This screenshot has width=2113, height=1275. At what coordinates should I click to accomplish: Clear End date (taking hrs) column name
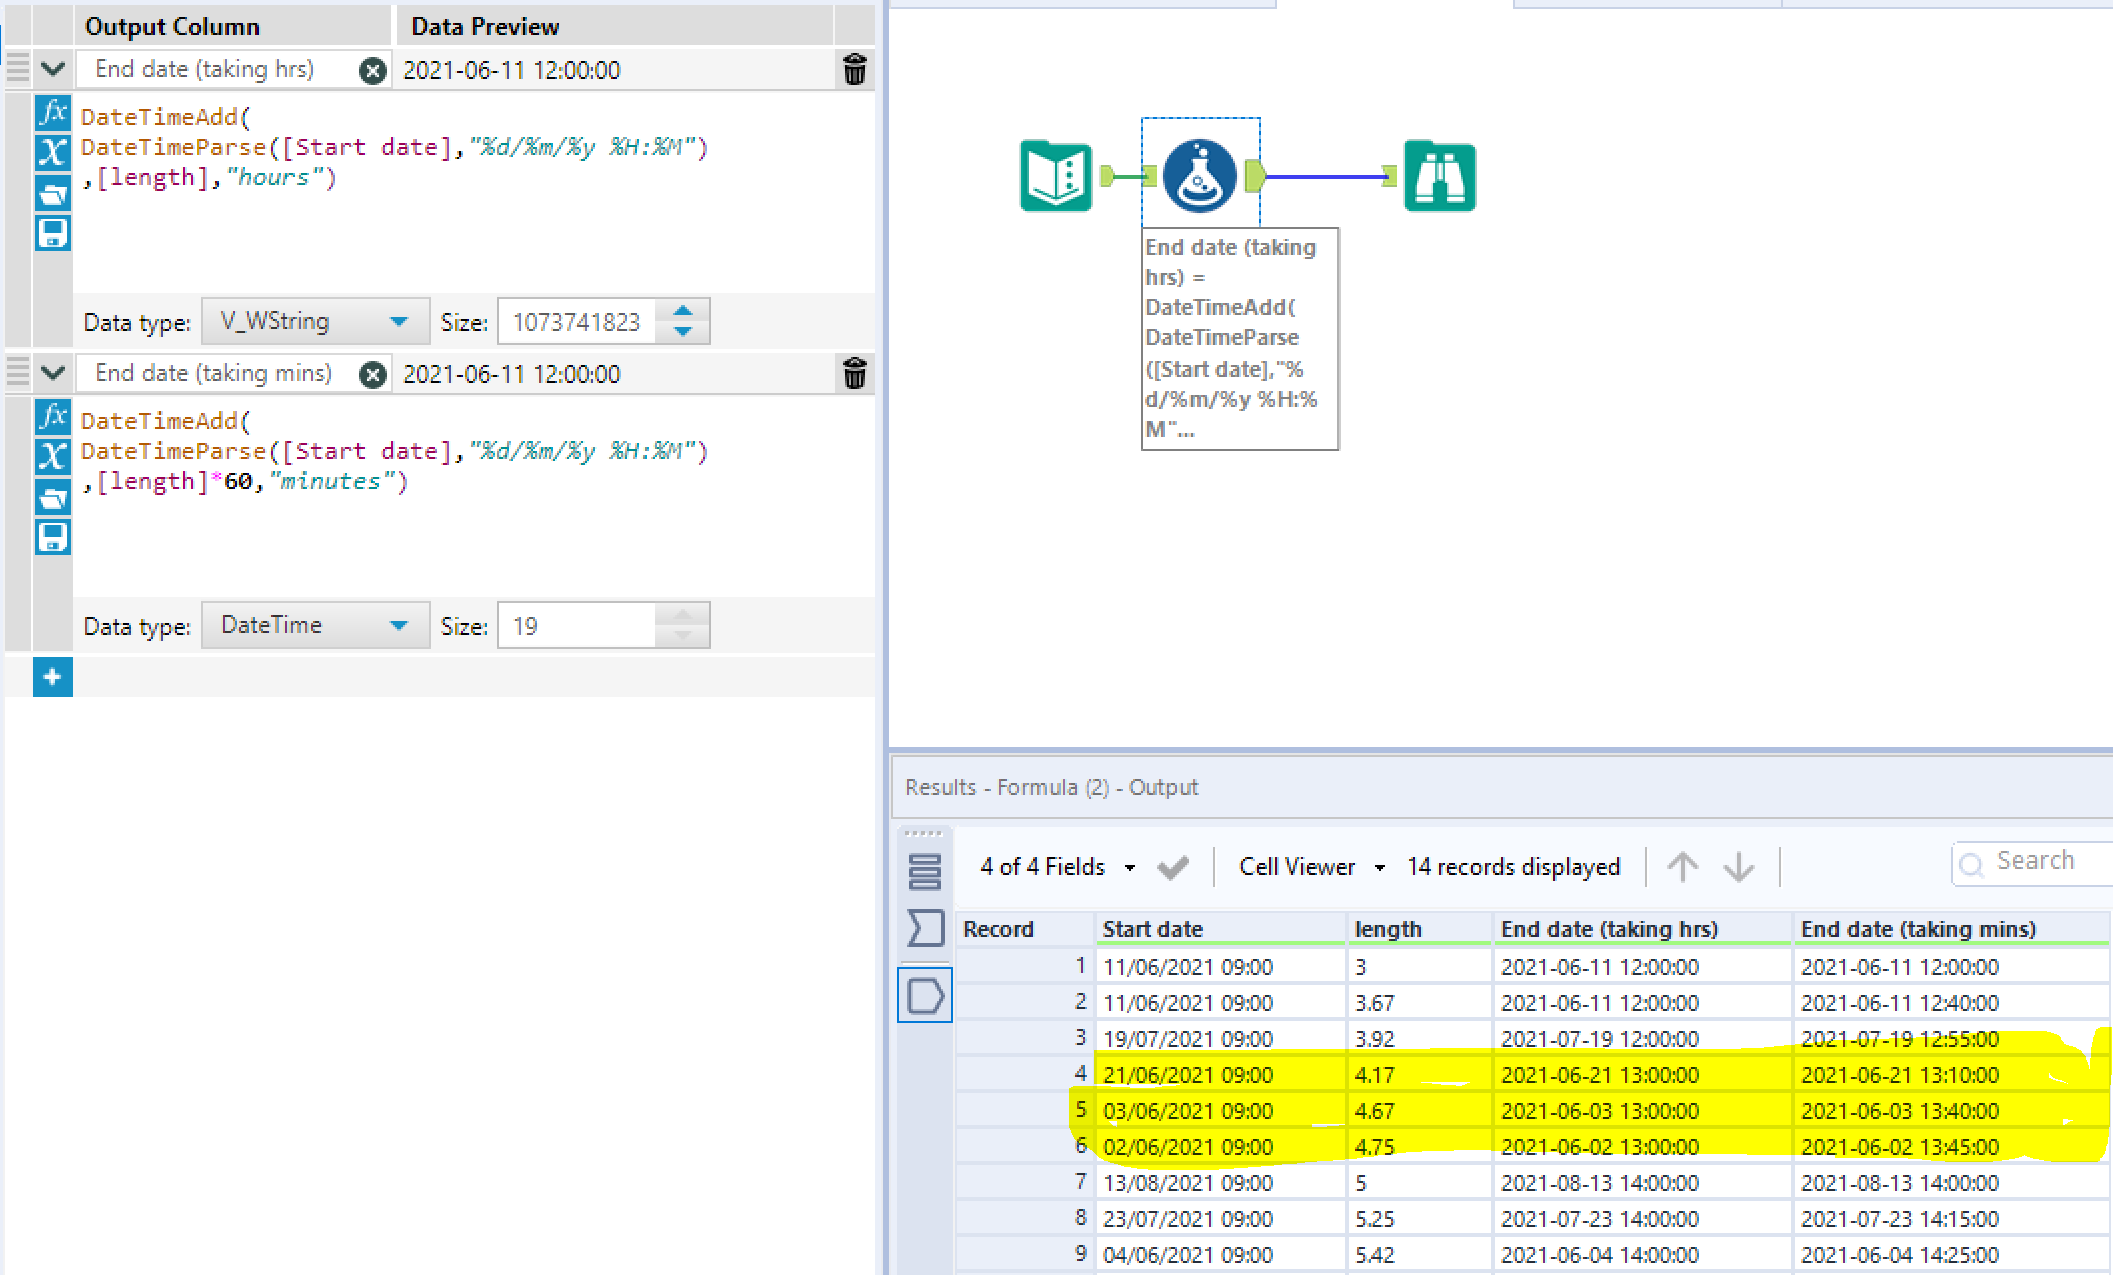click(x=373, y=70)
